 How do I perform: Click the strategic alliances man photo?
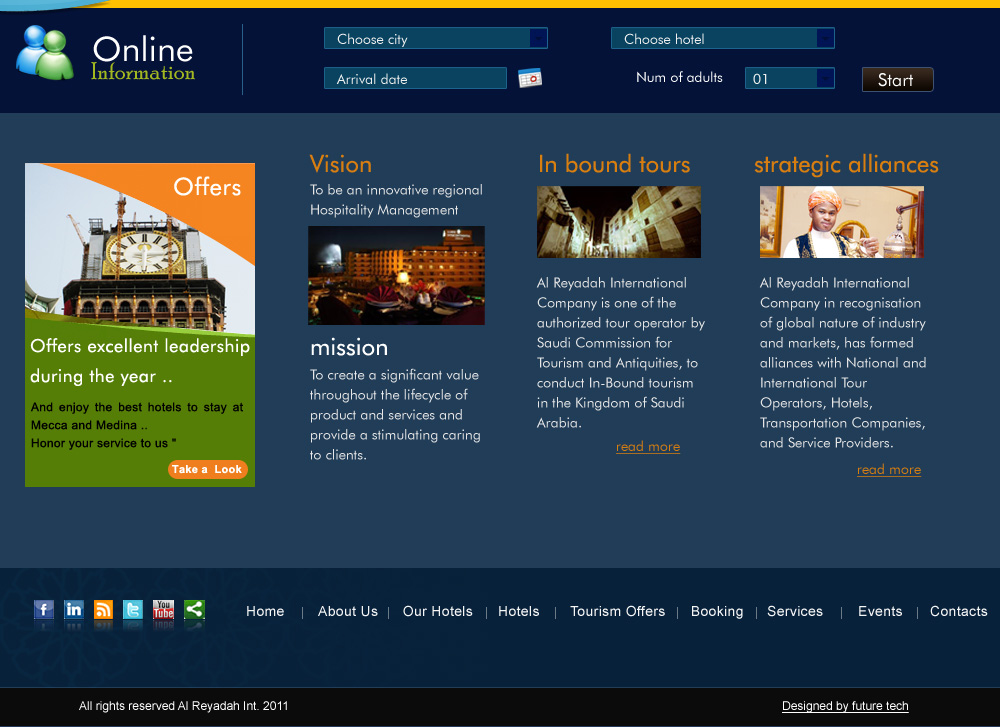pos(842,222)
